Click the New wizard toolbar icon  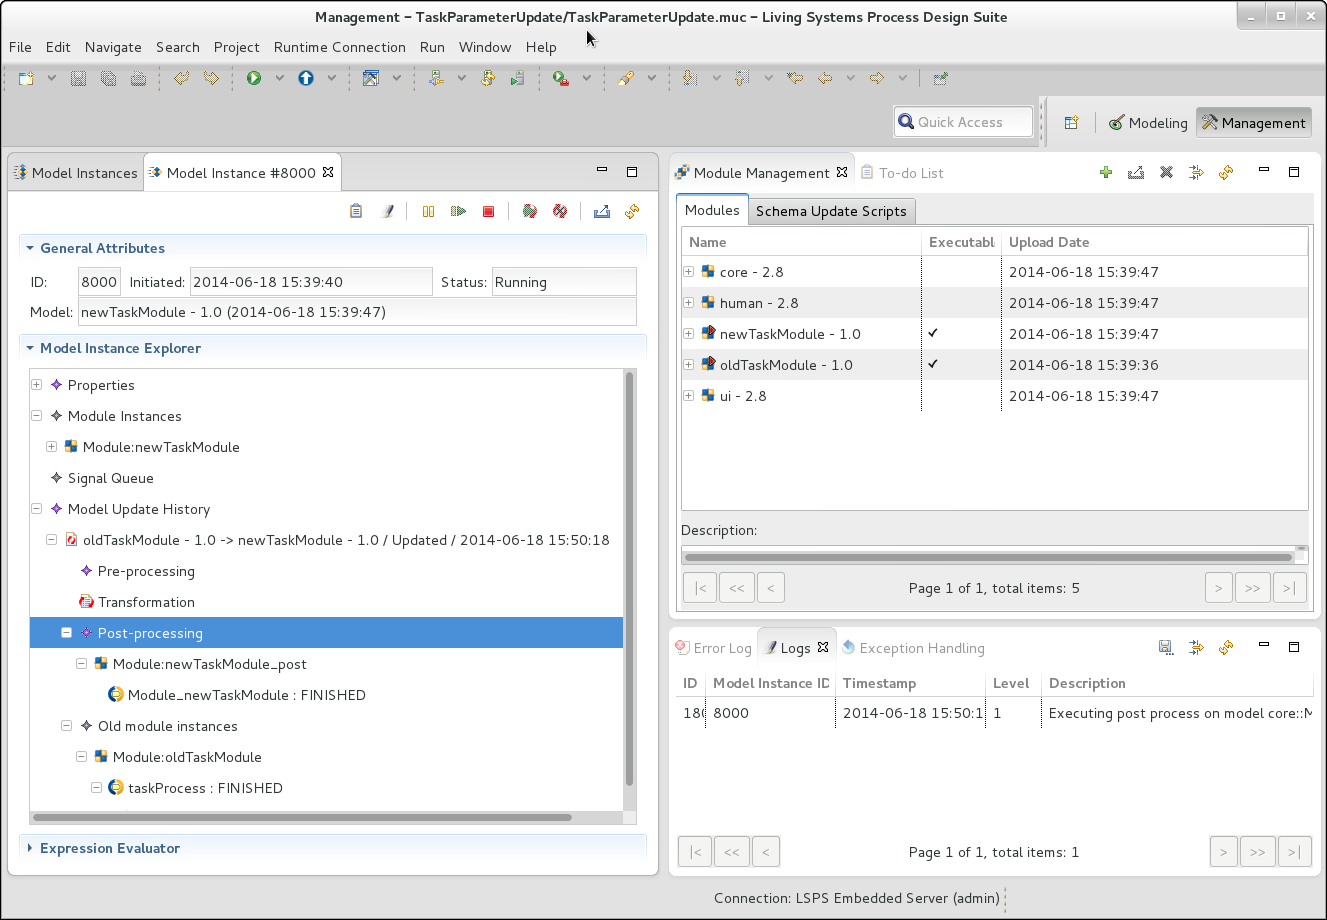pos(27,78)
